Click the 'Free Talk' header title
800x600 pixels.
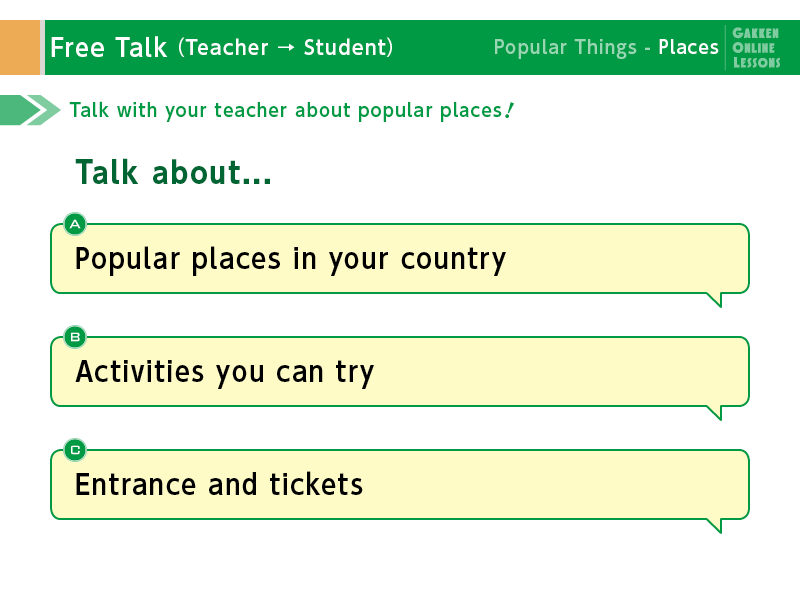(x=109, y=47)
